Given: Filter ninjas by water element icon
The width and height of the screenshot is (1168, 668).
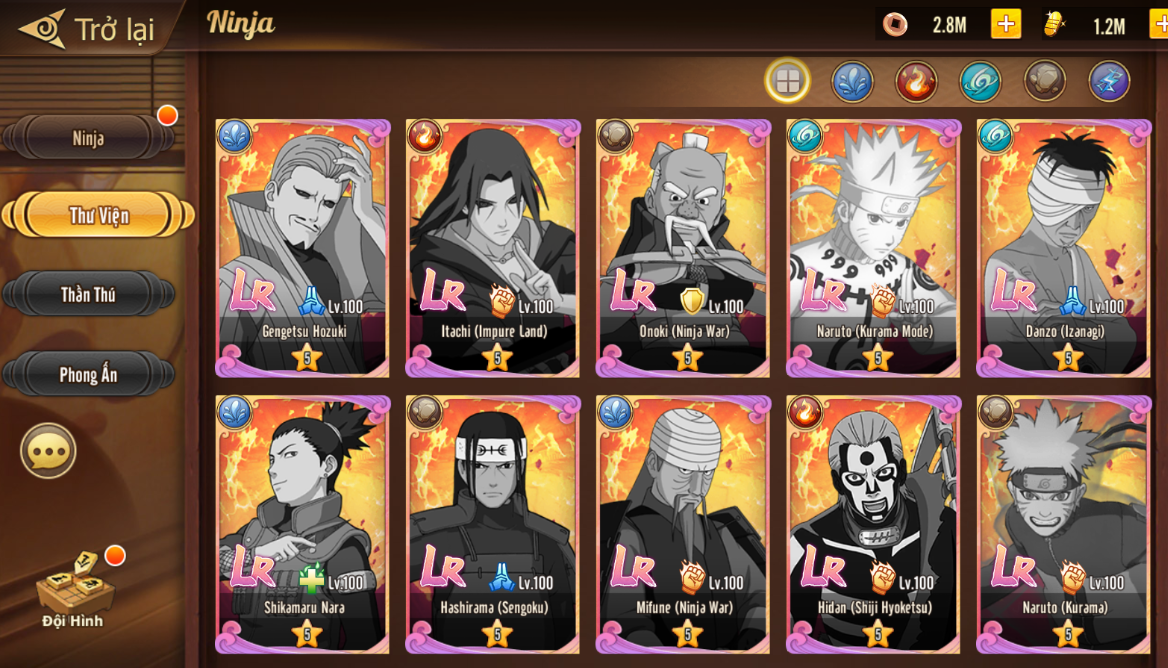Looking at the screenshot, I should tap(852, 80).
